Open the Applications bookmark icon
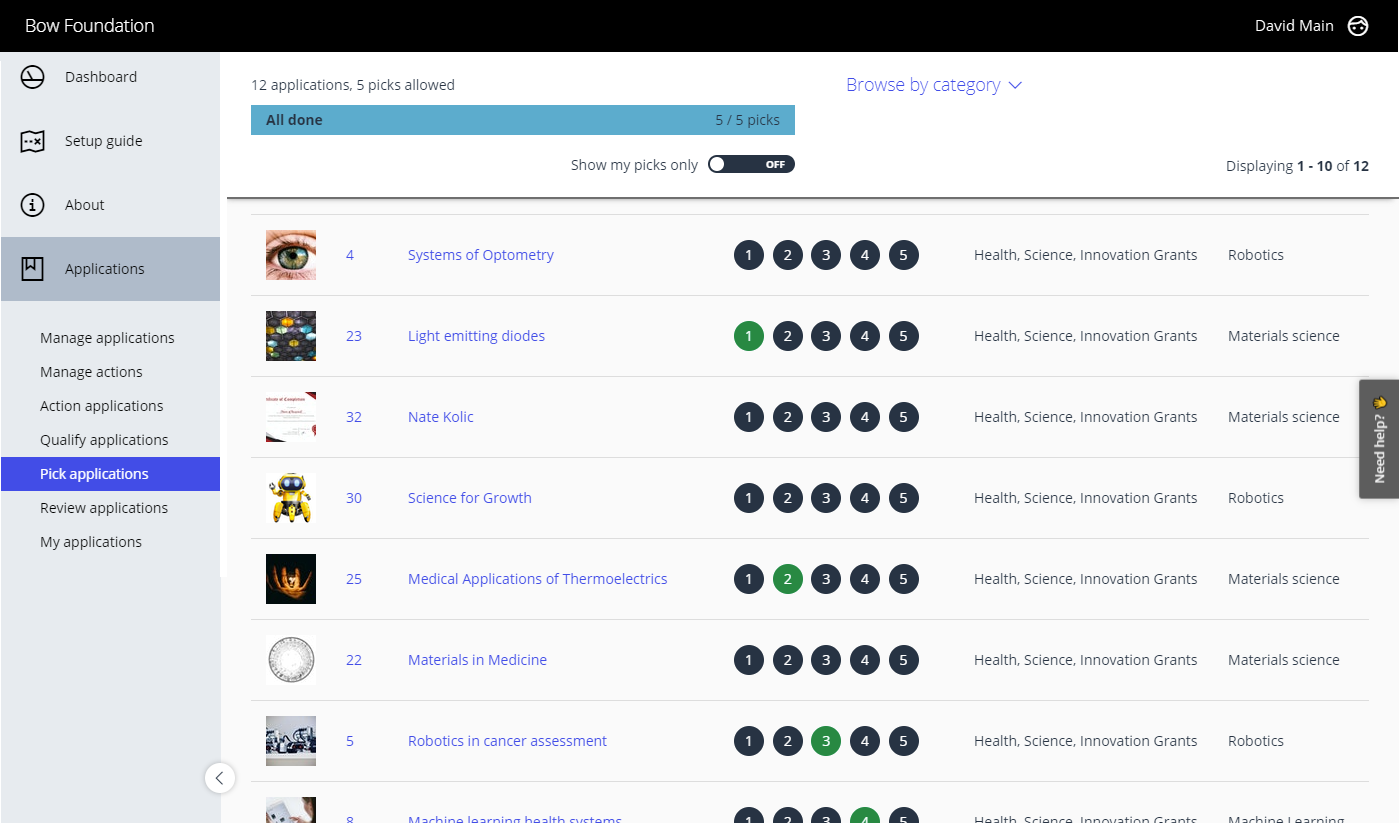This screenshot has width=1399, height=823. [31, 268]
